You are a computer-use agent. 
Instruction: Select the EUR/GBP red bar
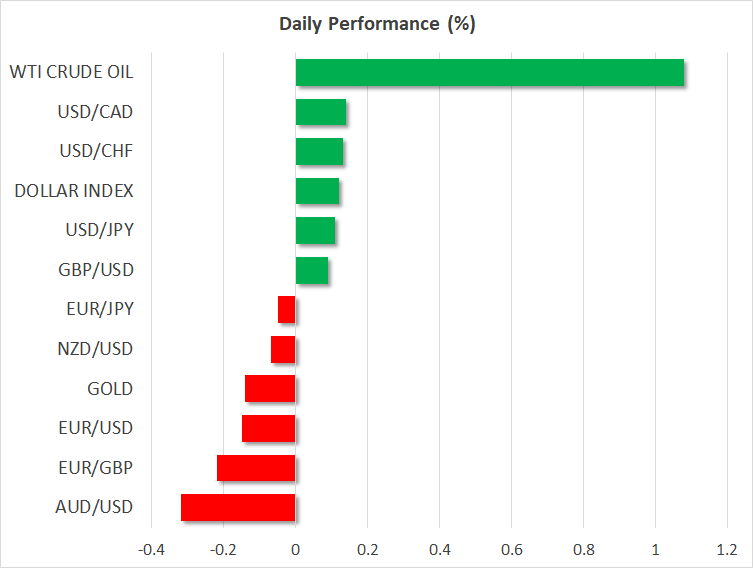pos(256,468)
